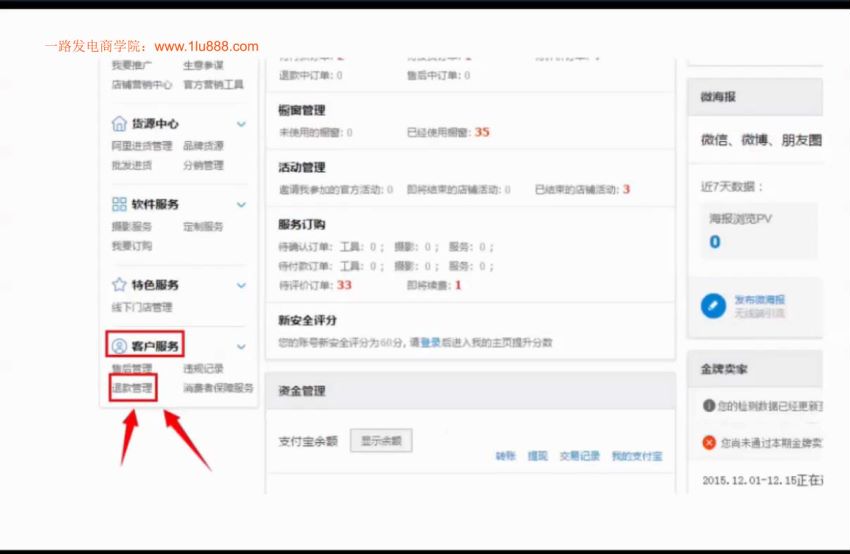Open 定制服务 in the sidebar
Viewport: 850px width, 554px height.
tap(203, 227)
